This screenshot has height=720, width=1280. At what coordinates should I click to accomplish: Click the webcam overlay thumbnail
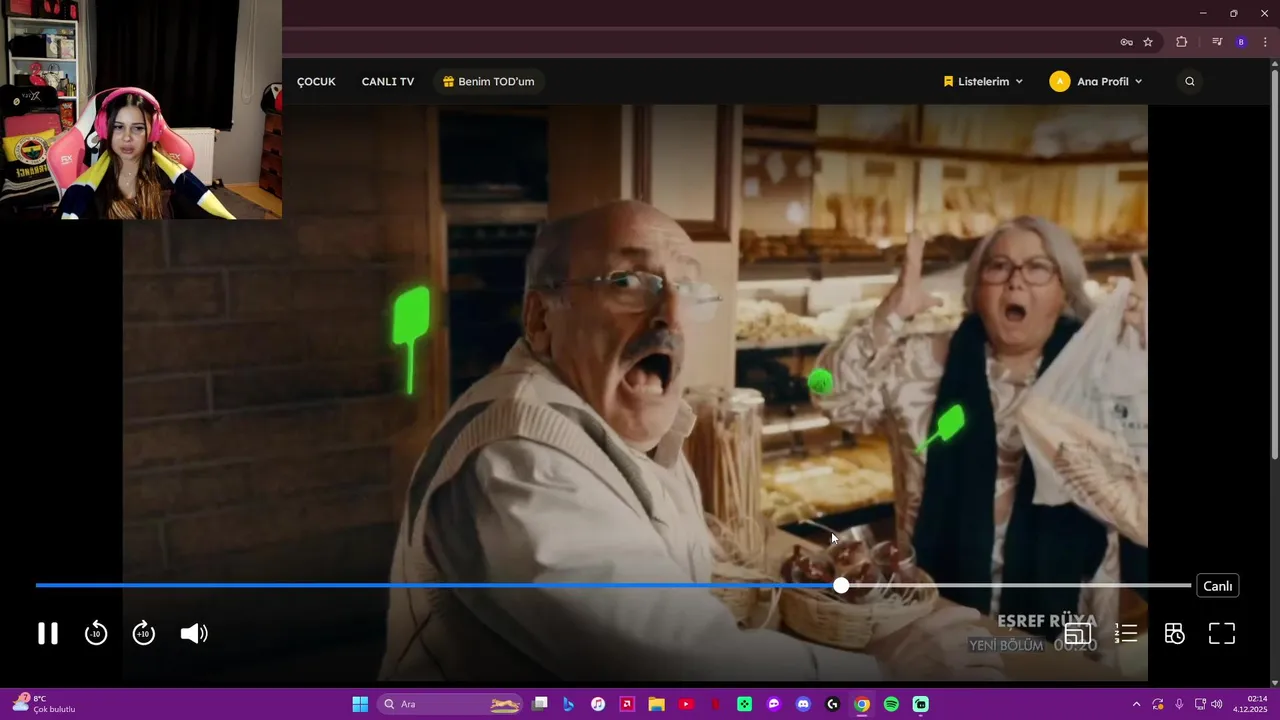click(x=141, y=109)
